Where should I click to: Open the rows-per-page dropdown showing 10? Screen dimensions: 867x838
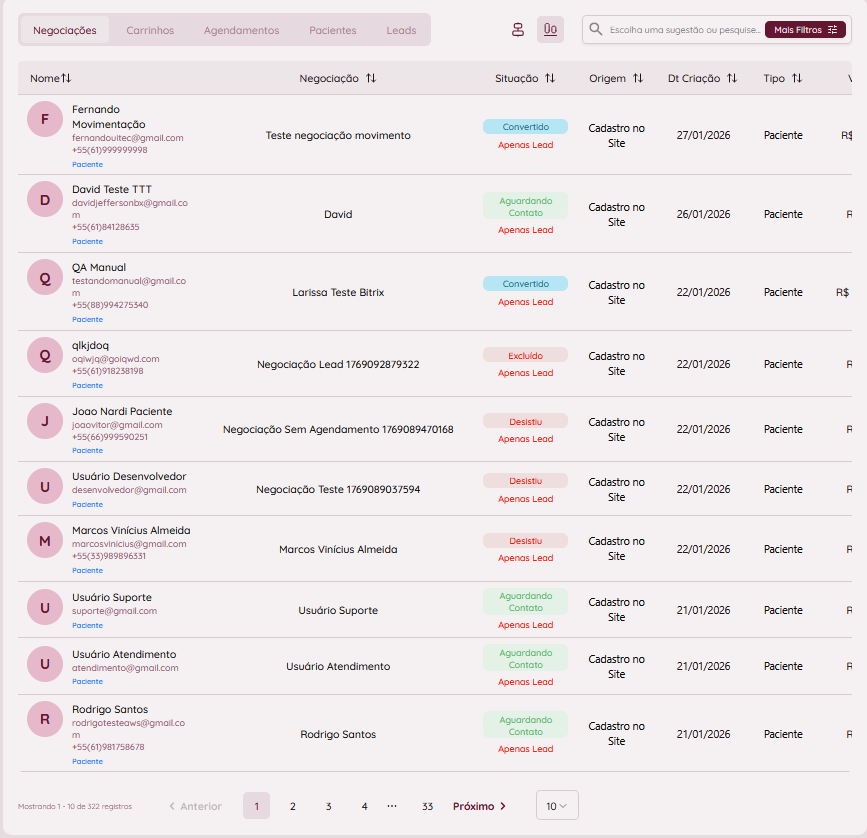[557, 806]
